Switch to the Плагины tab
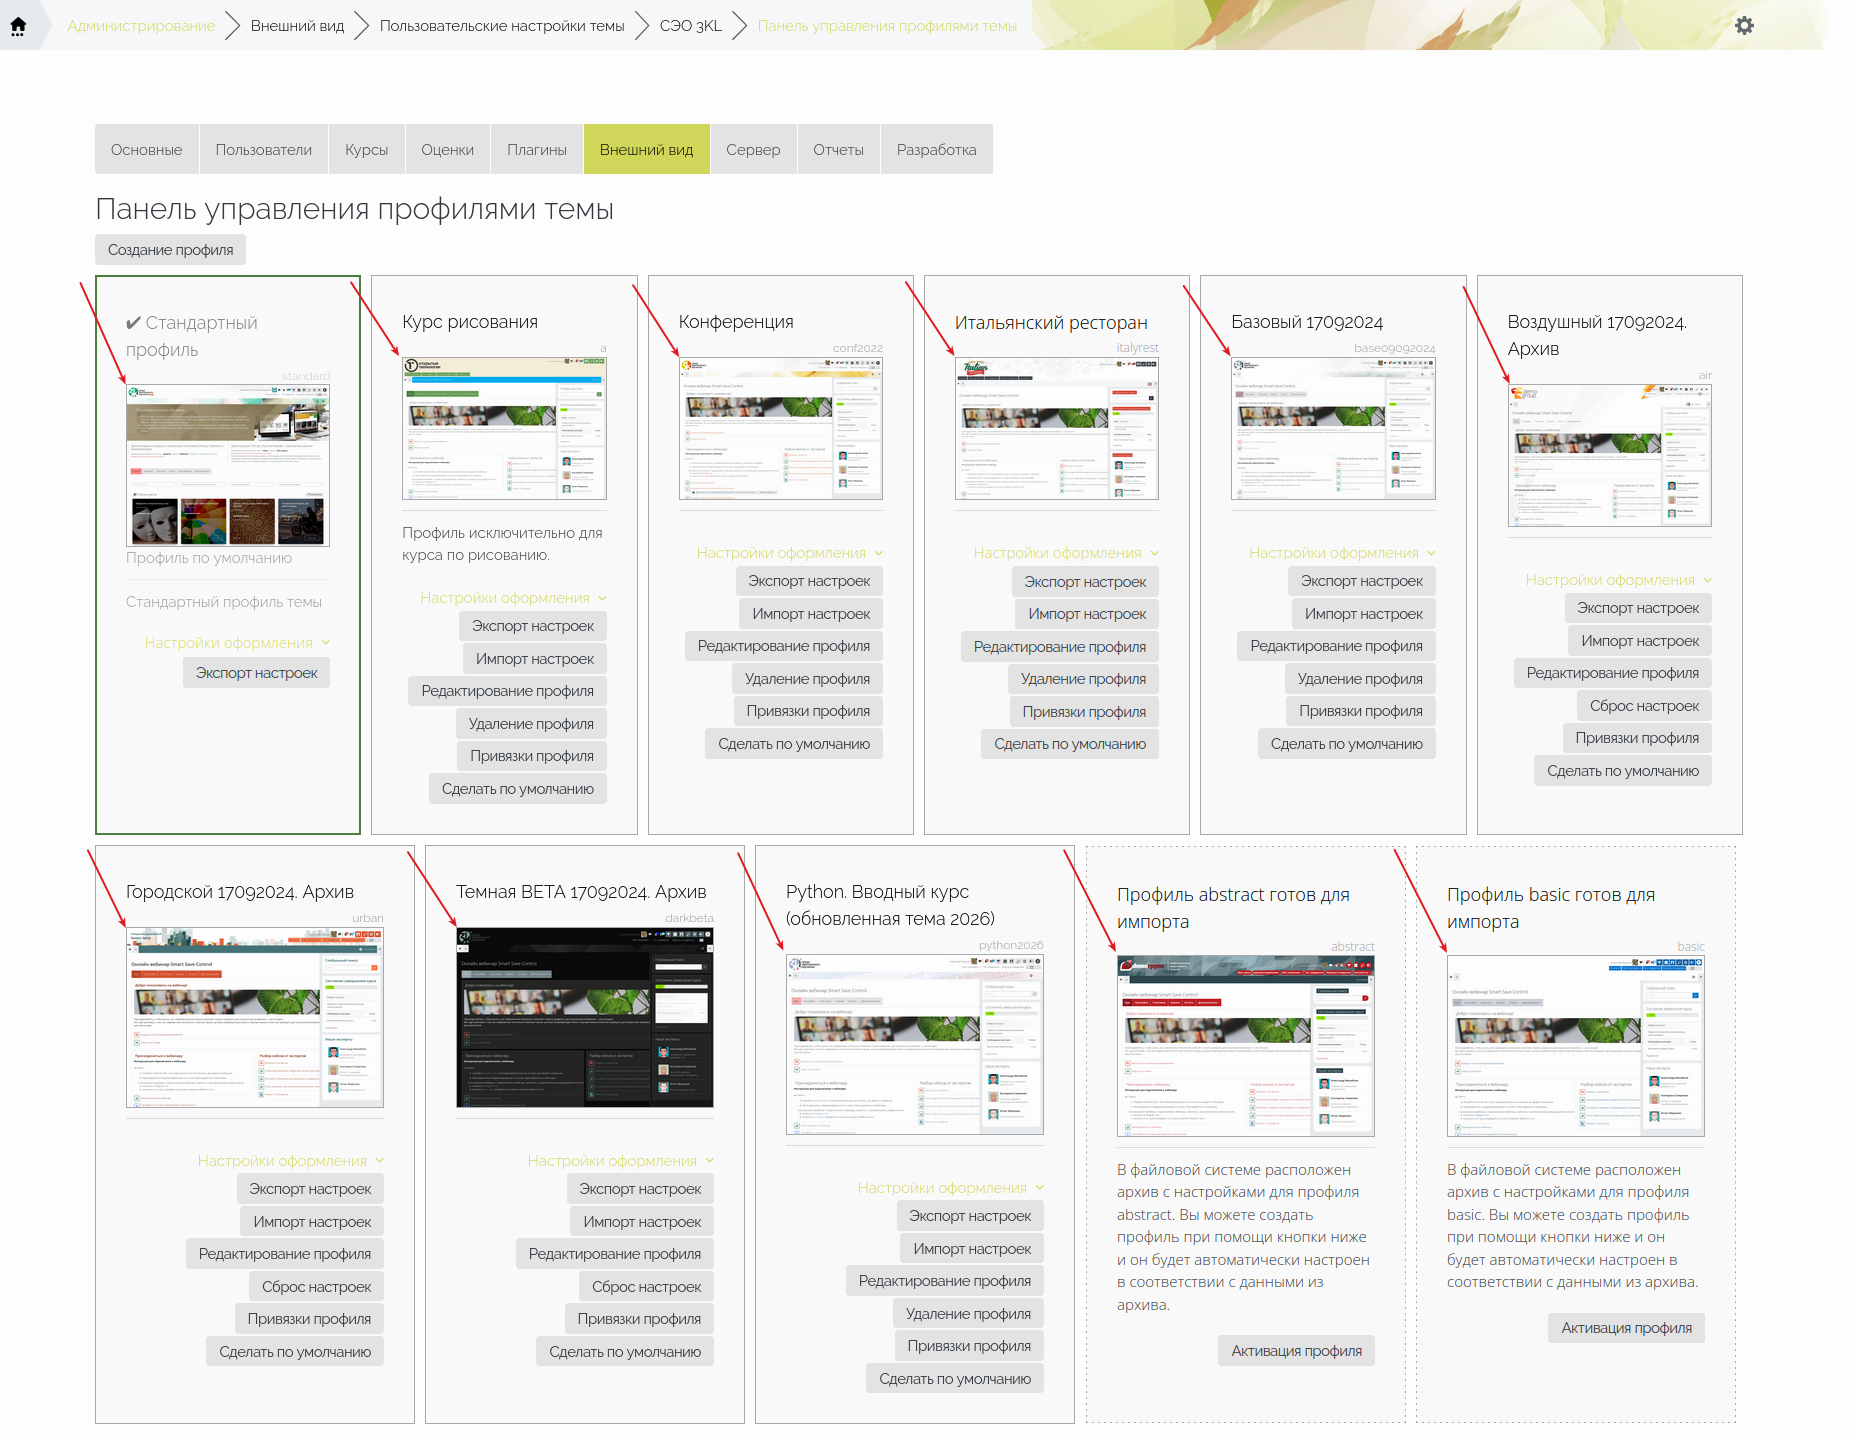Image resolution: width=1853 pixels, height=1440 pixels. (x=537, y=150)
